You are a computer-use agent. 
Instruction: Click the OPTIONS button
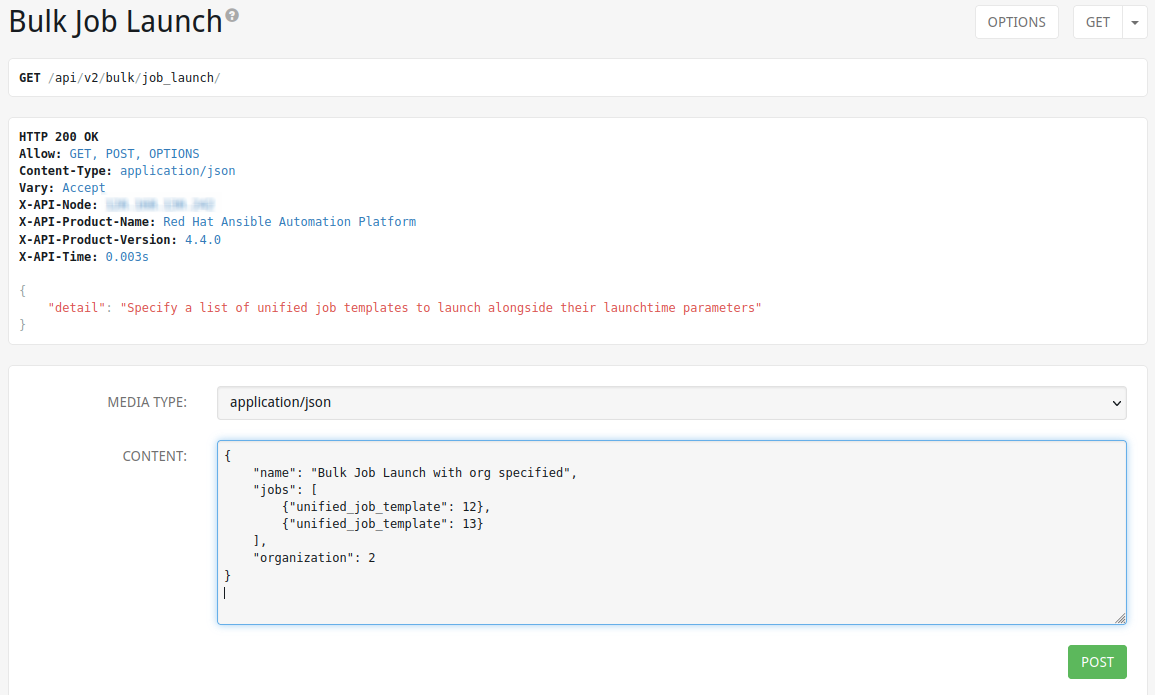click(x=1017, y=22)
